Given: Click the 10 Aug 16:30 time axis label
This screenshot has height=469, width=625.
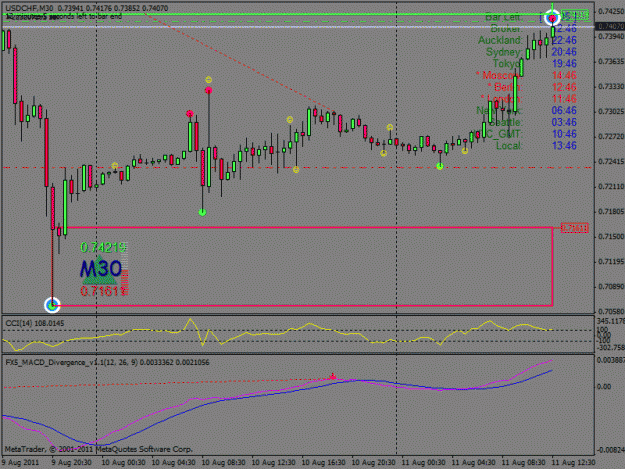Looking at the screenshot, I should (323, 463).
